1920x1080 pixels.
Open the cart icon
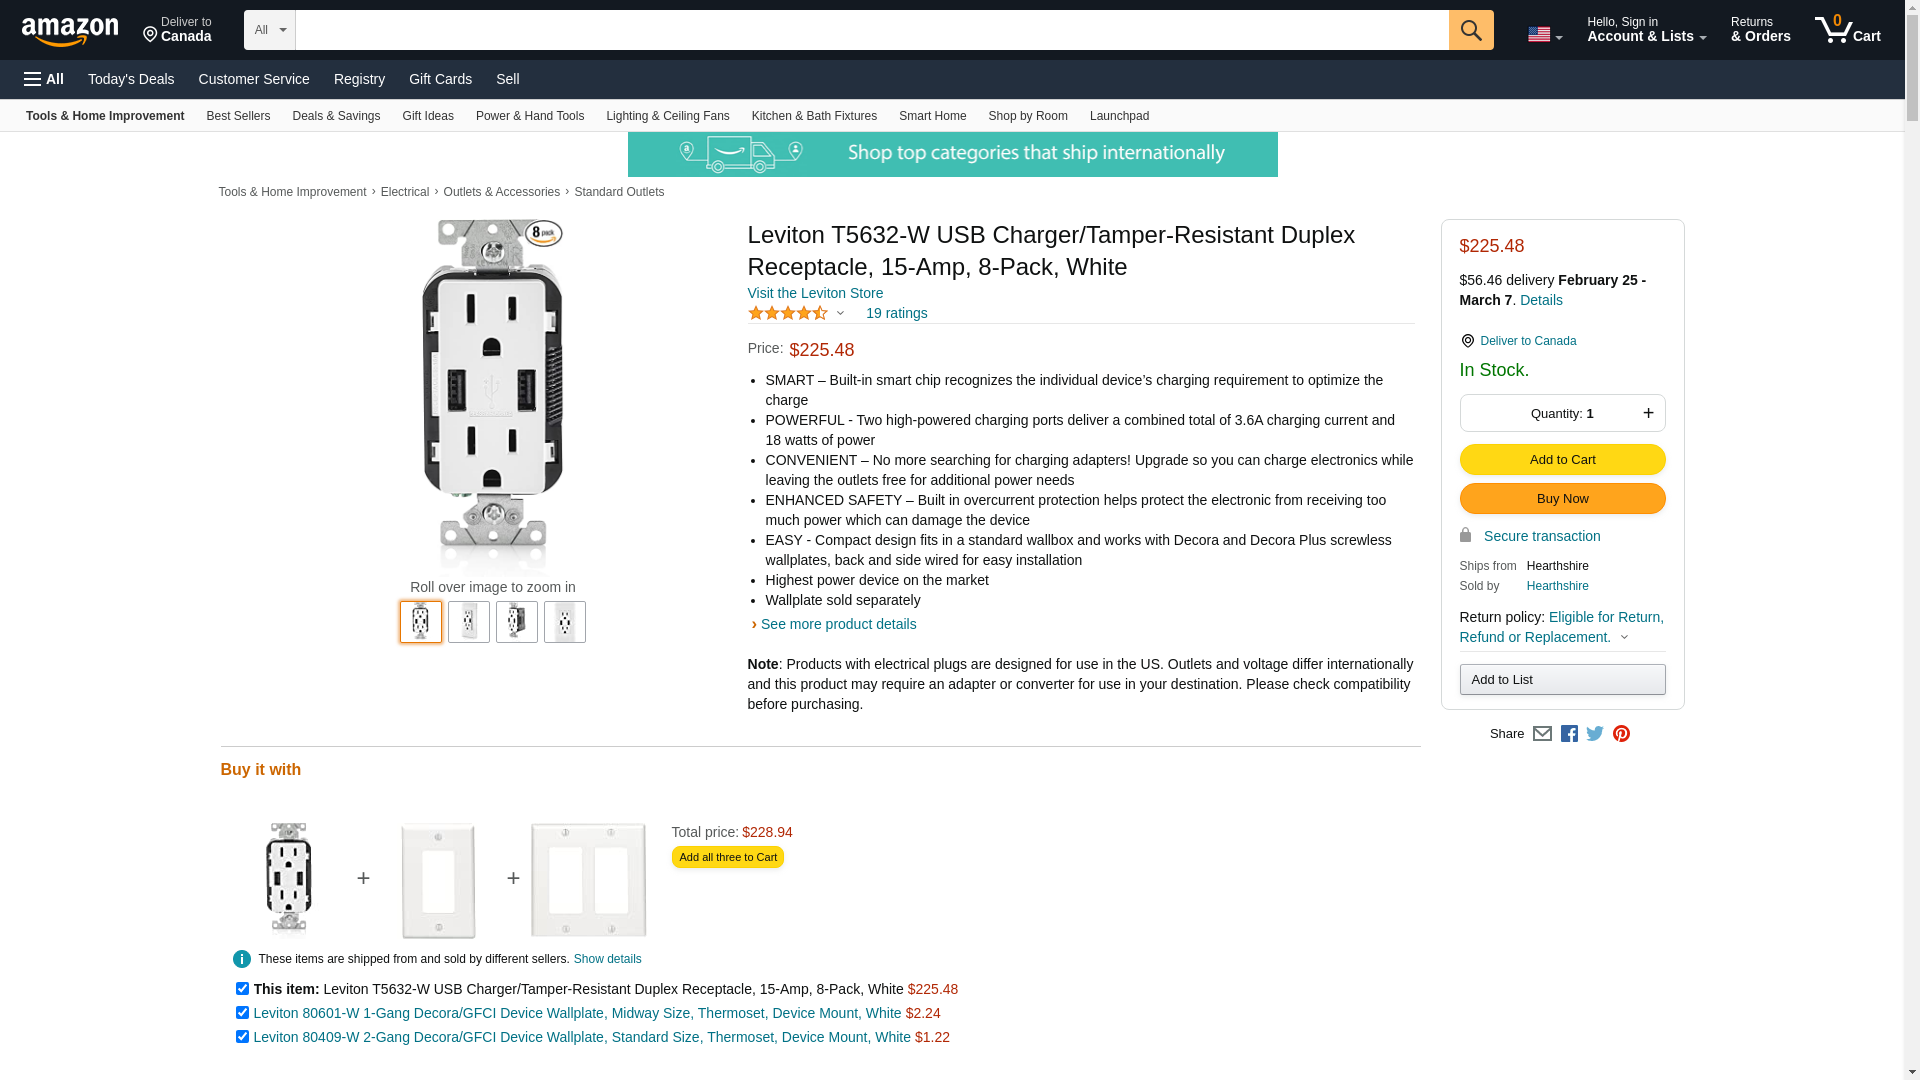[x=1848, y=30]
